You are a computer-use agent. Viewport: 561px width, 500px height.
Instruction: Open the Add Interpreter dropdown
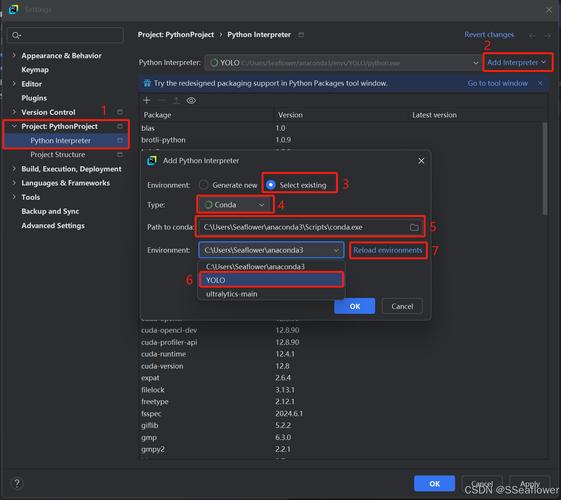coord(517,62)
